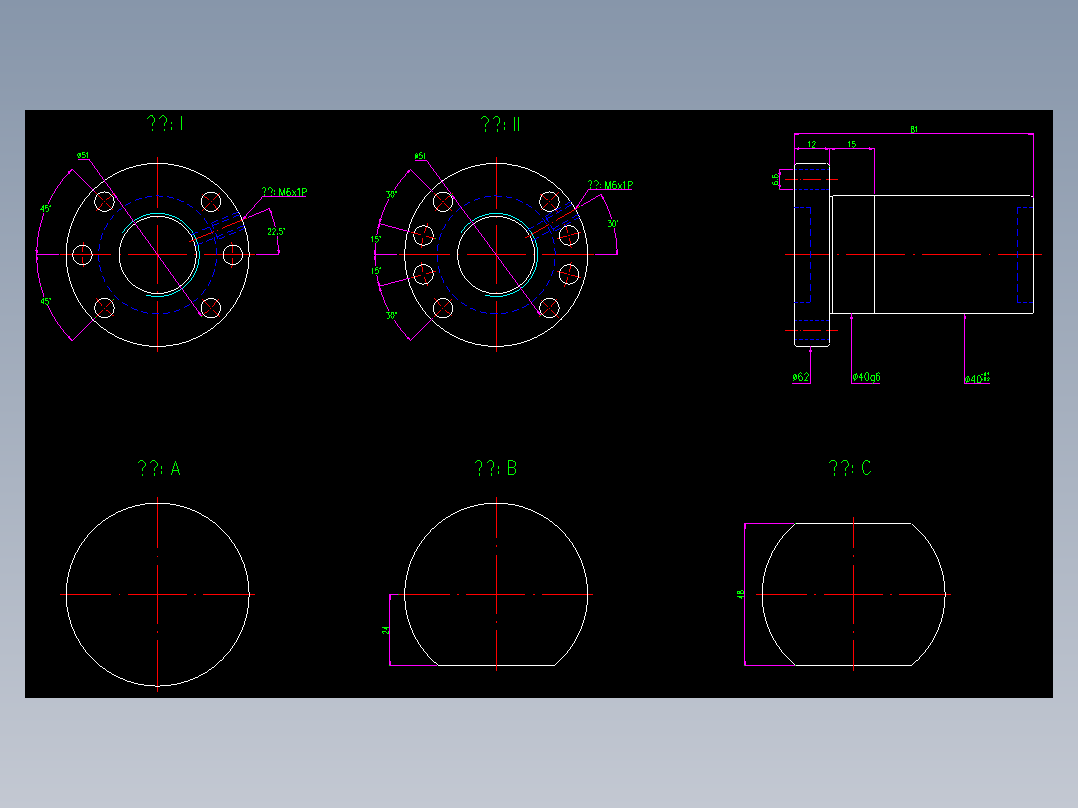Click the "??: A" view label

coord(160,466)
